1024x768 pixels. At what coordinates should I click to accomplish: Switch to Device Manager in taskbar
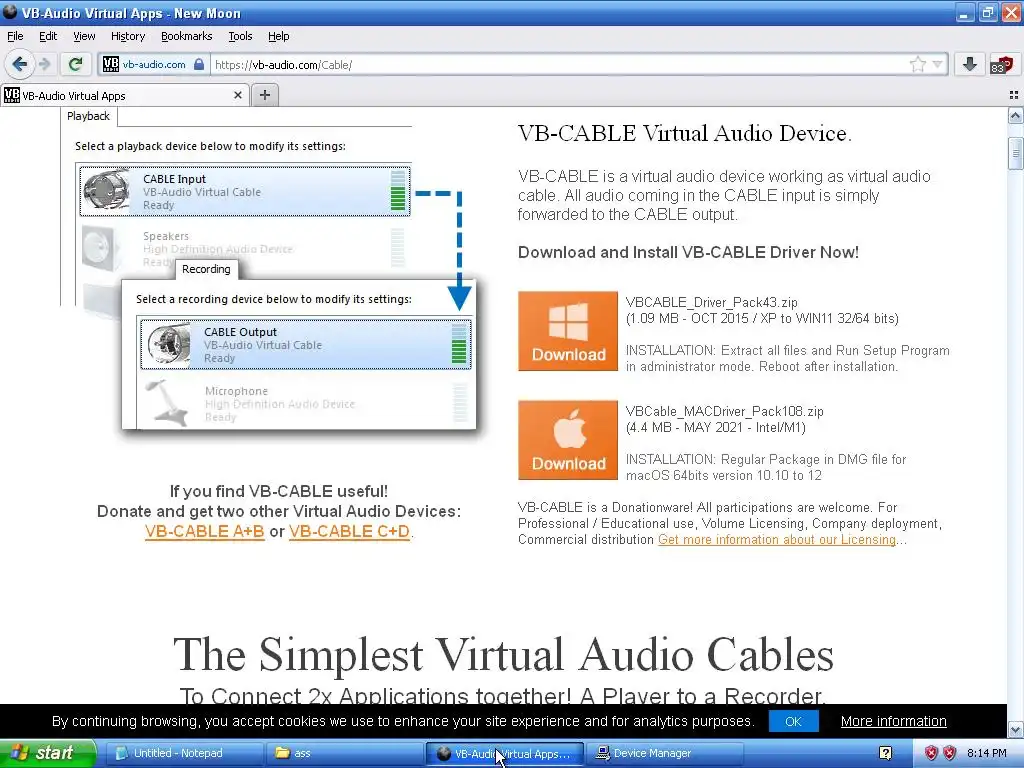[x=664, y=753]
